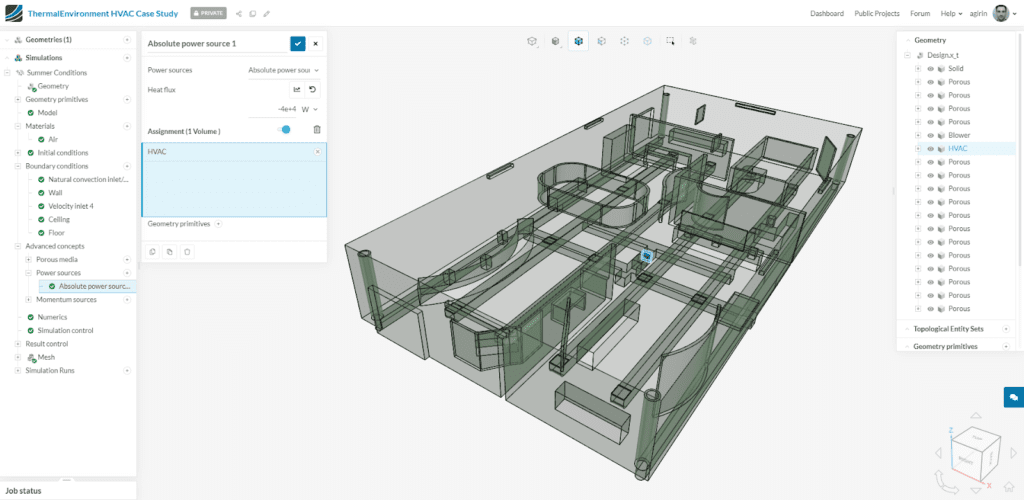Click the translucent render mode icon
Image resolution: width=1024 pixels, height=500 pixels.
click(x=647, y=41)
